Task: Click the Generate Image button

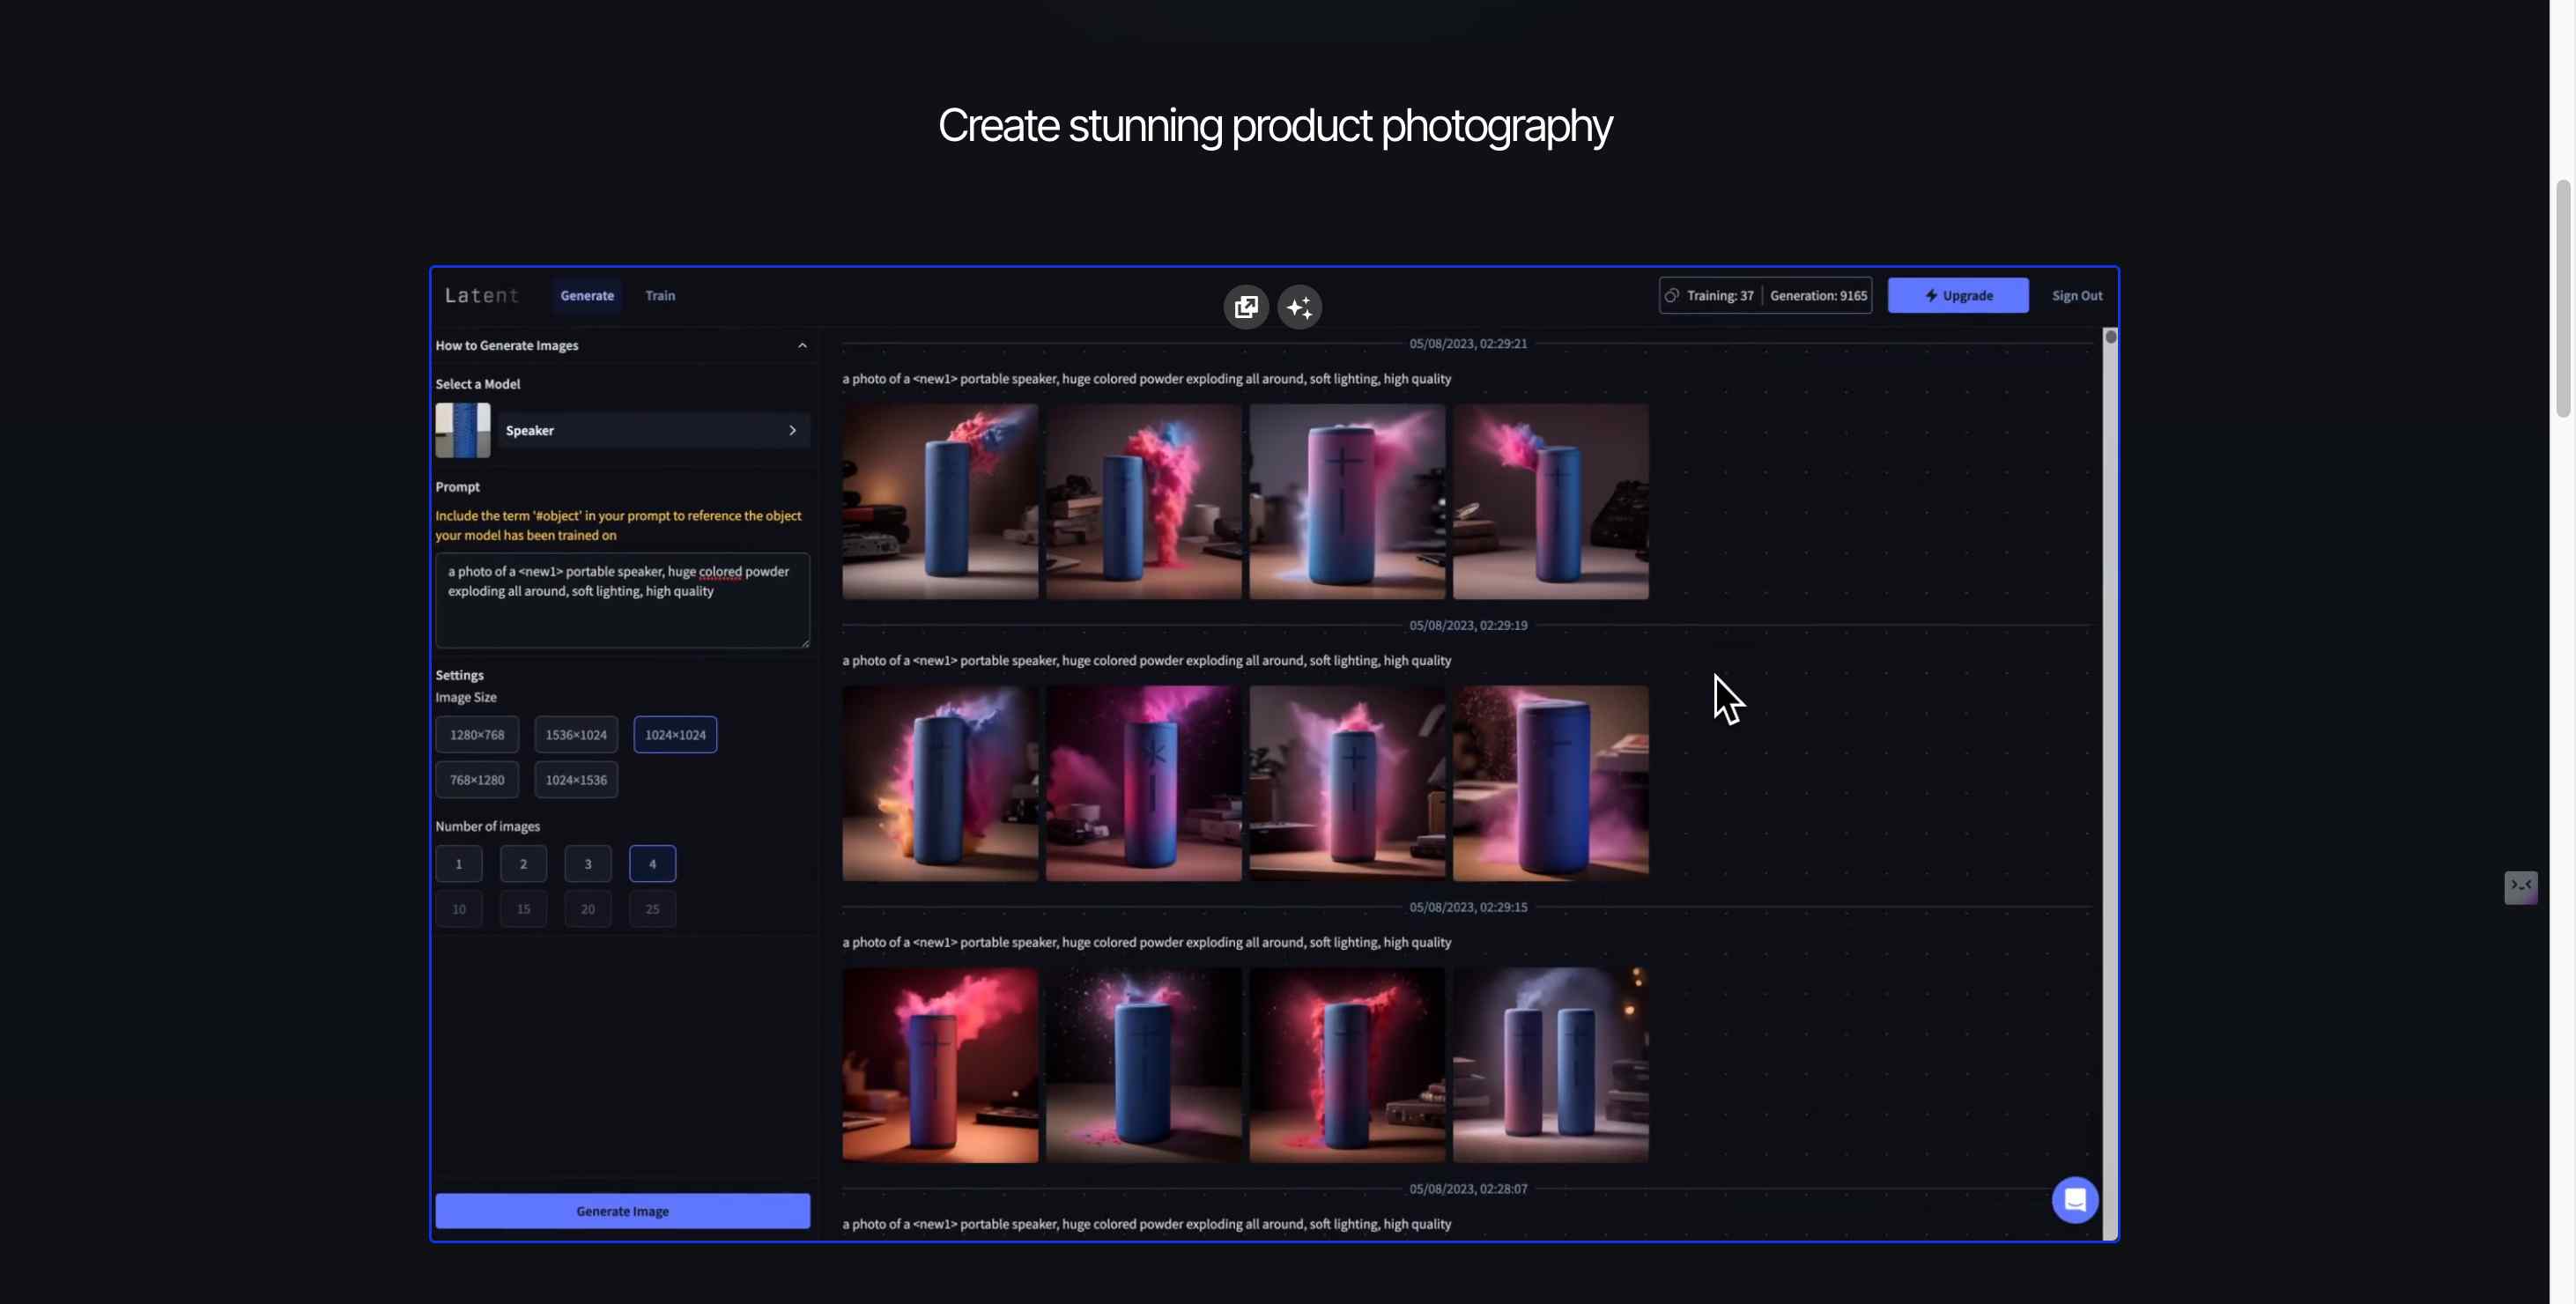Action: [622, 1210]
